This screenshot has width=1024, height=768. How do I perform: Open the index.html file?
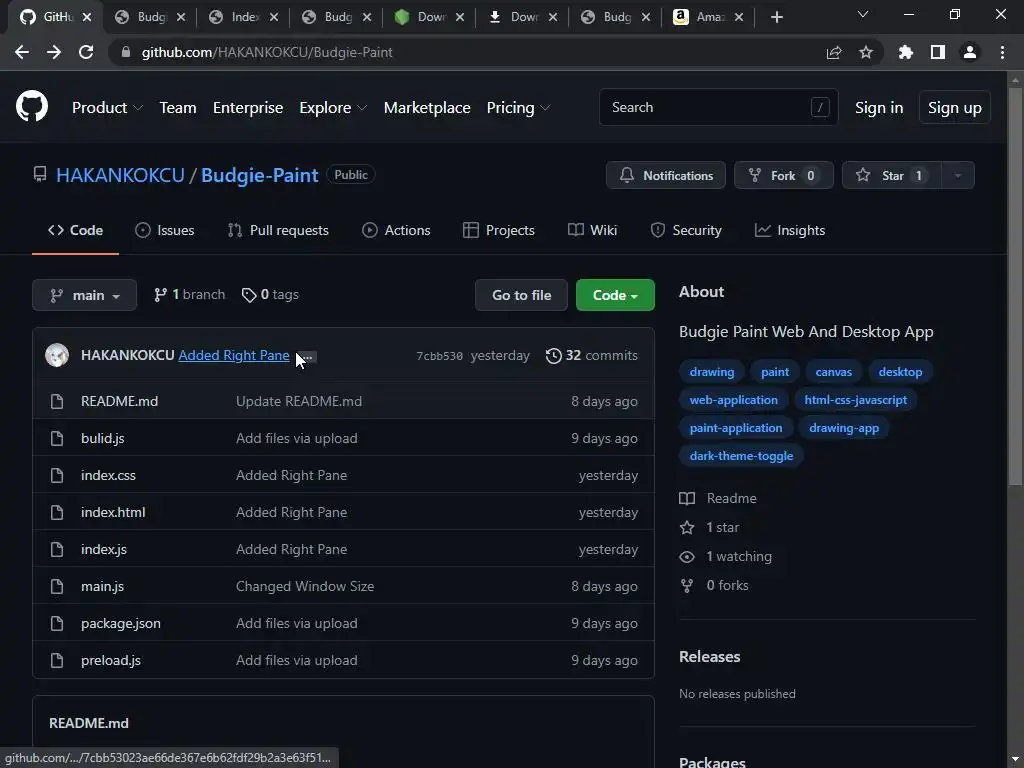[x=113, y=513]
